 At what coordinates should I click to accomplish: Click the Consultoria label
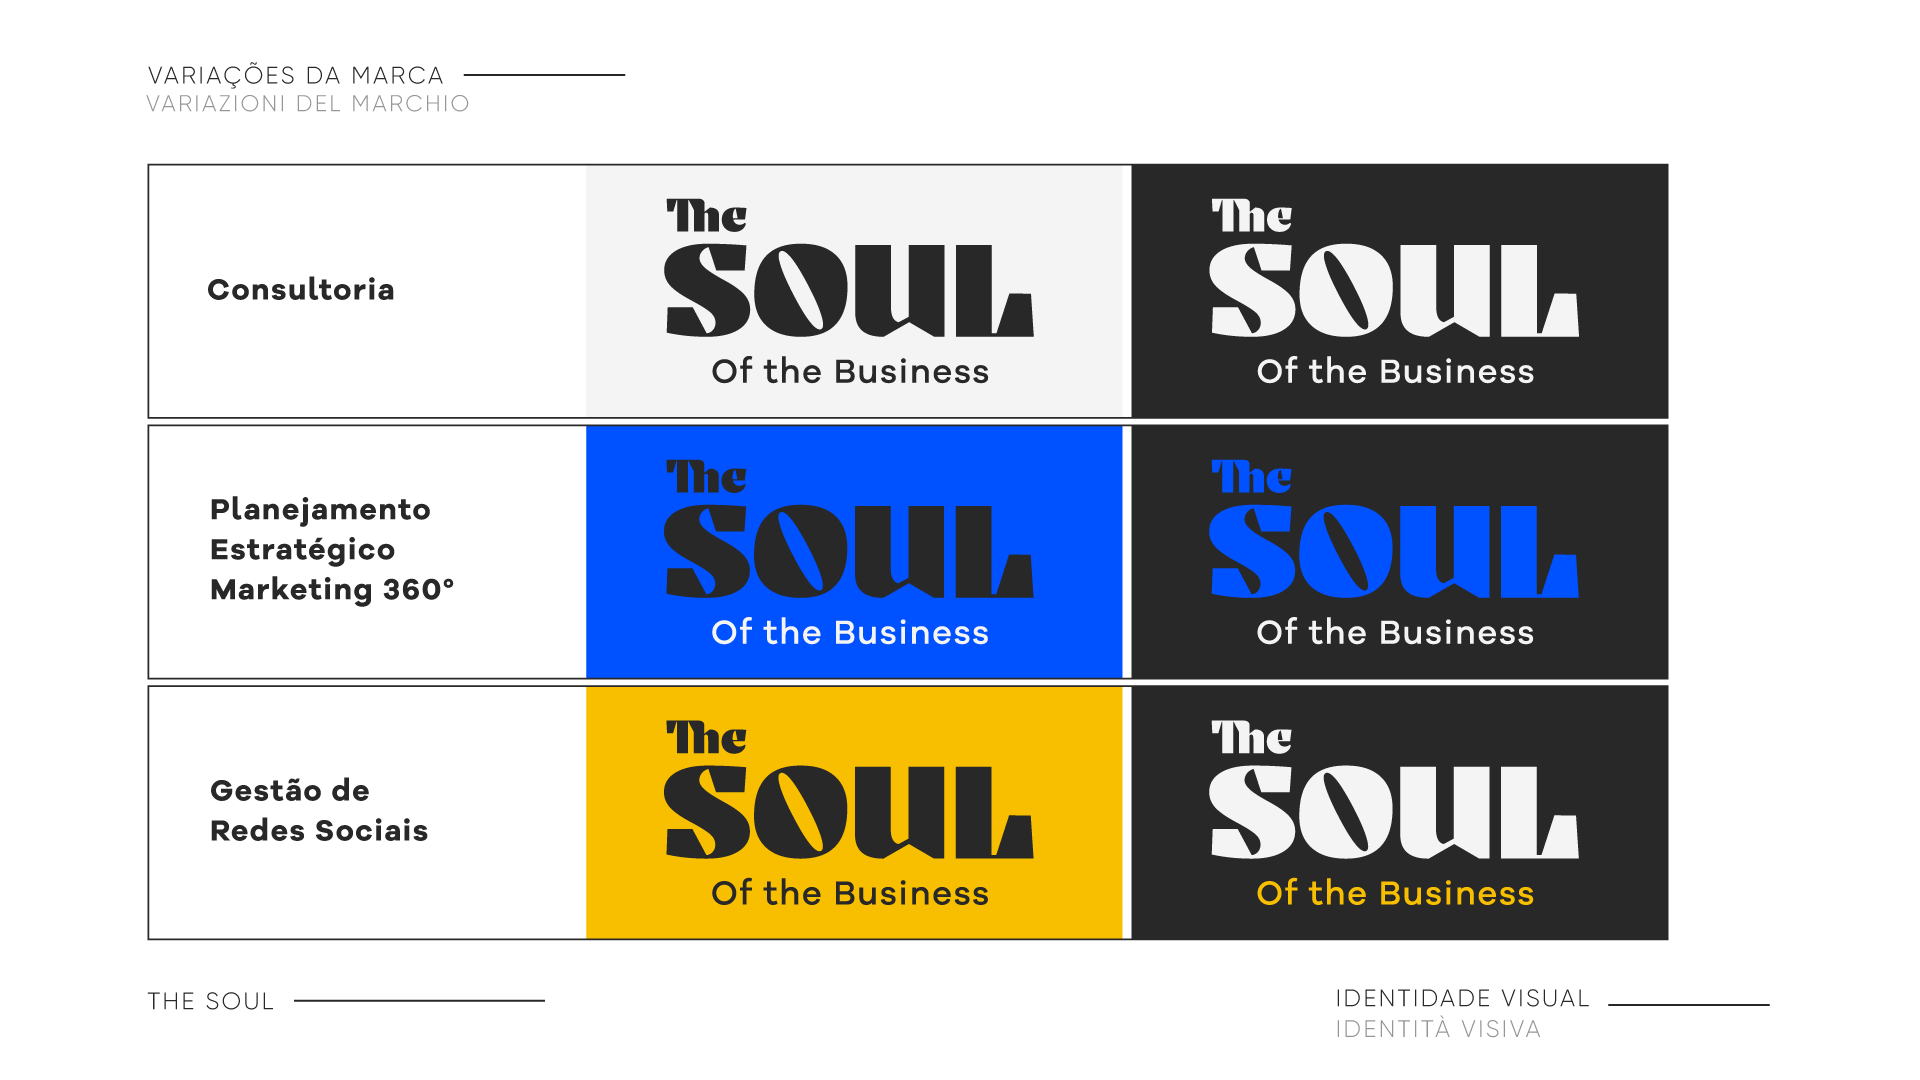click(301, 290)
